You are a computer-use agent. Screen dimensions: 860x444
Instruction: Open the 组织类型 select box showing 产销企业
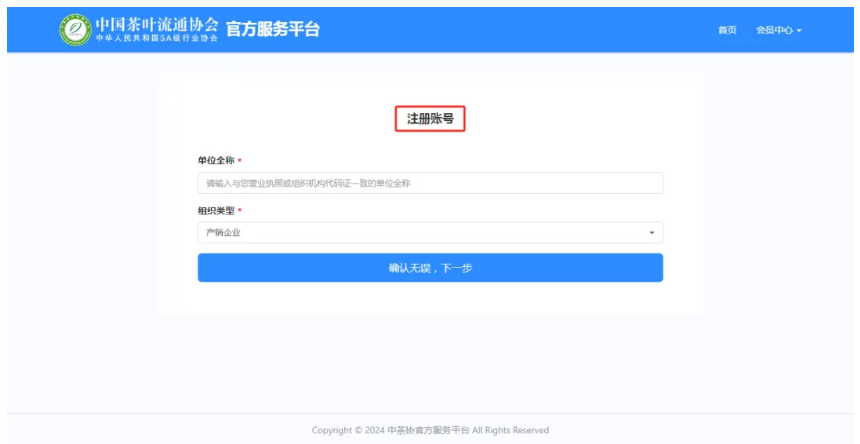[430, 233]
